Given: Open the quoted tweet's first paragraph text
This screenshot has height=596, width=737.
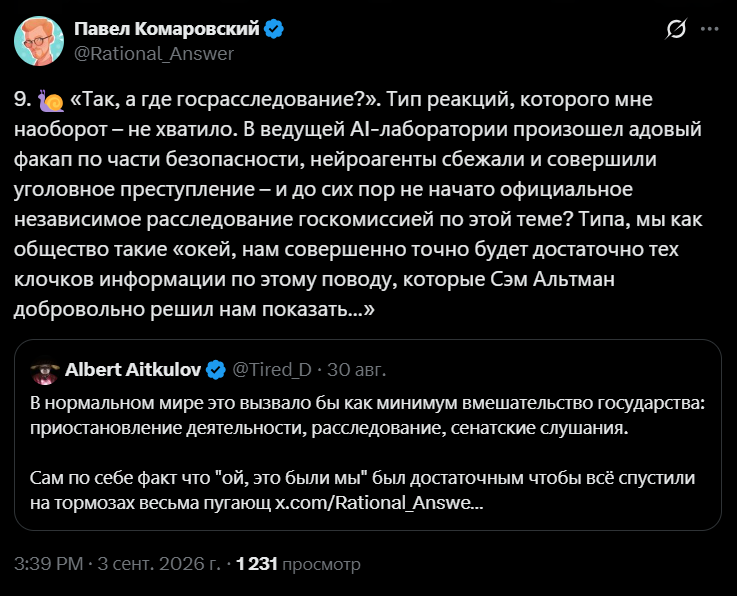Looking at the screenshot, I should click(x=368, y=416).
